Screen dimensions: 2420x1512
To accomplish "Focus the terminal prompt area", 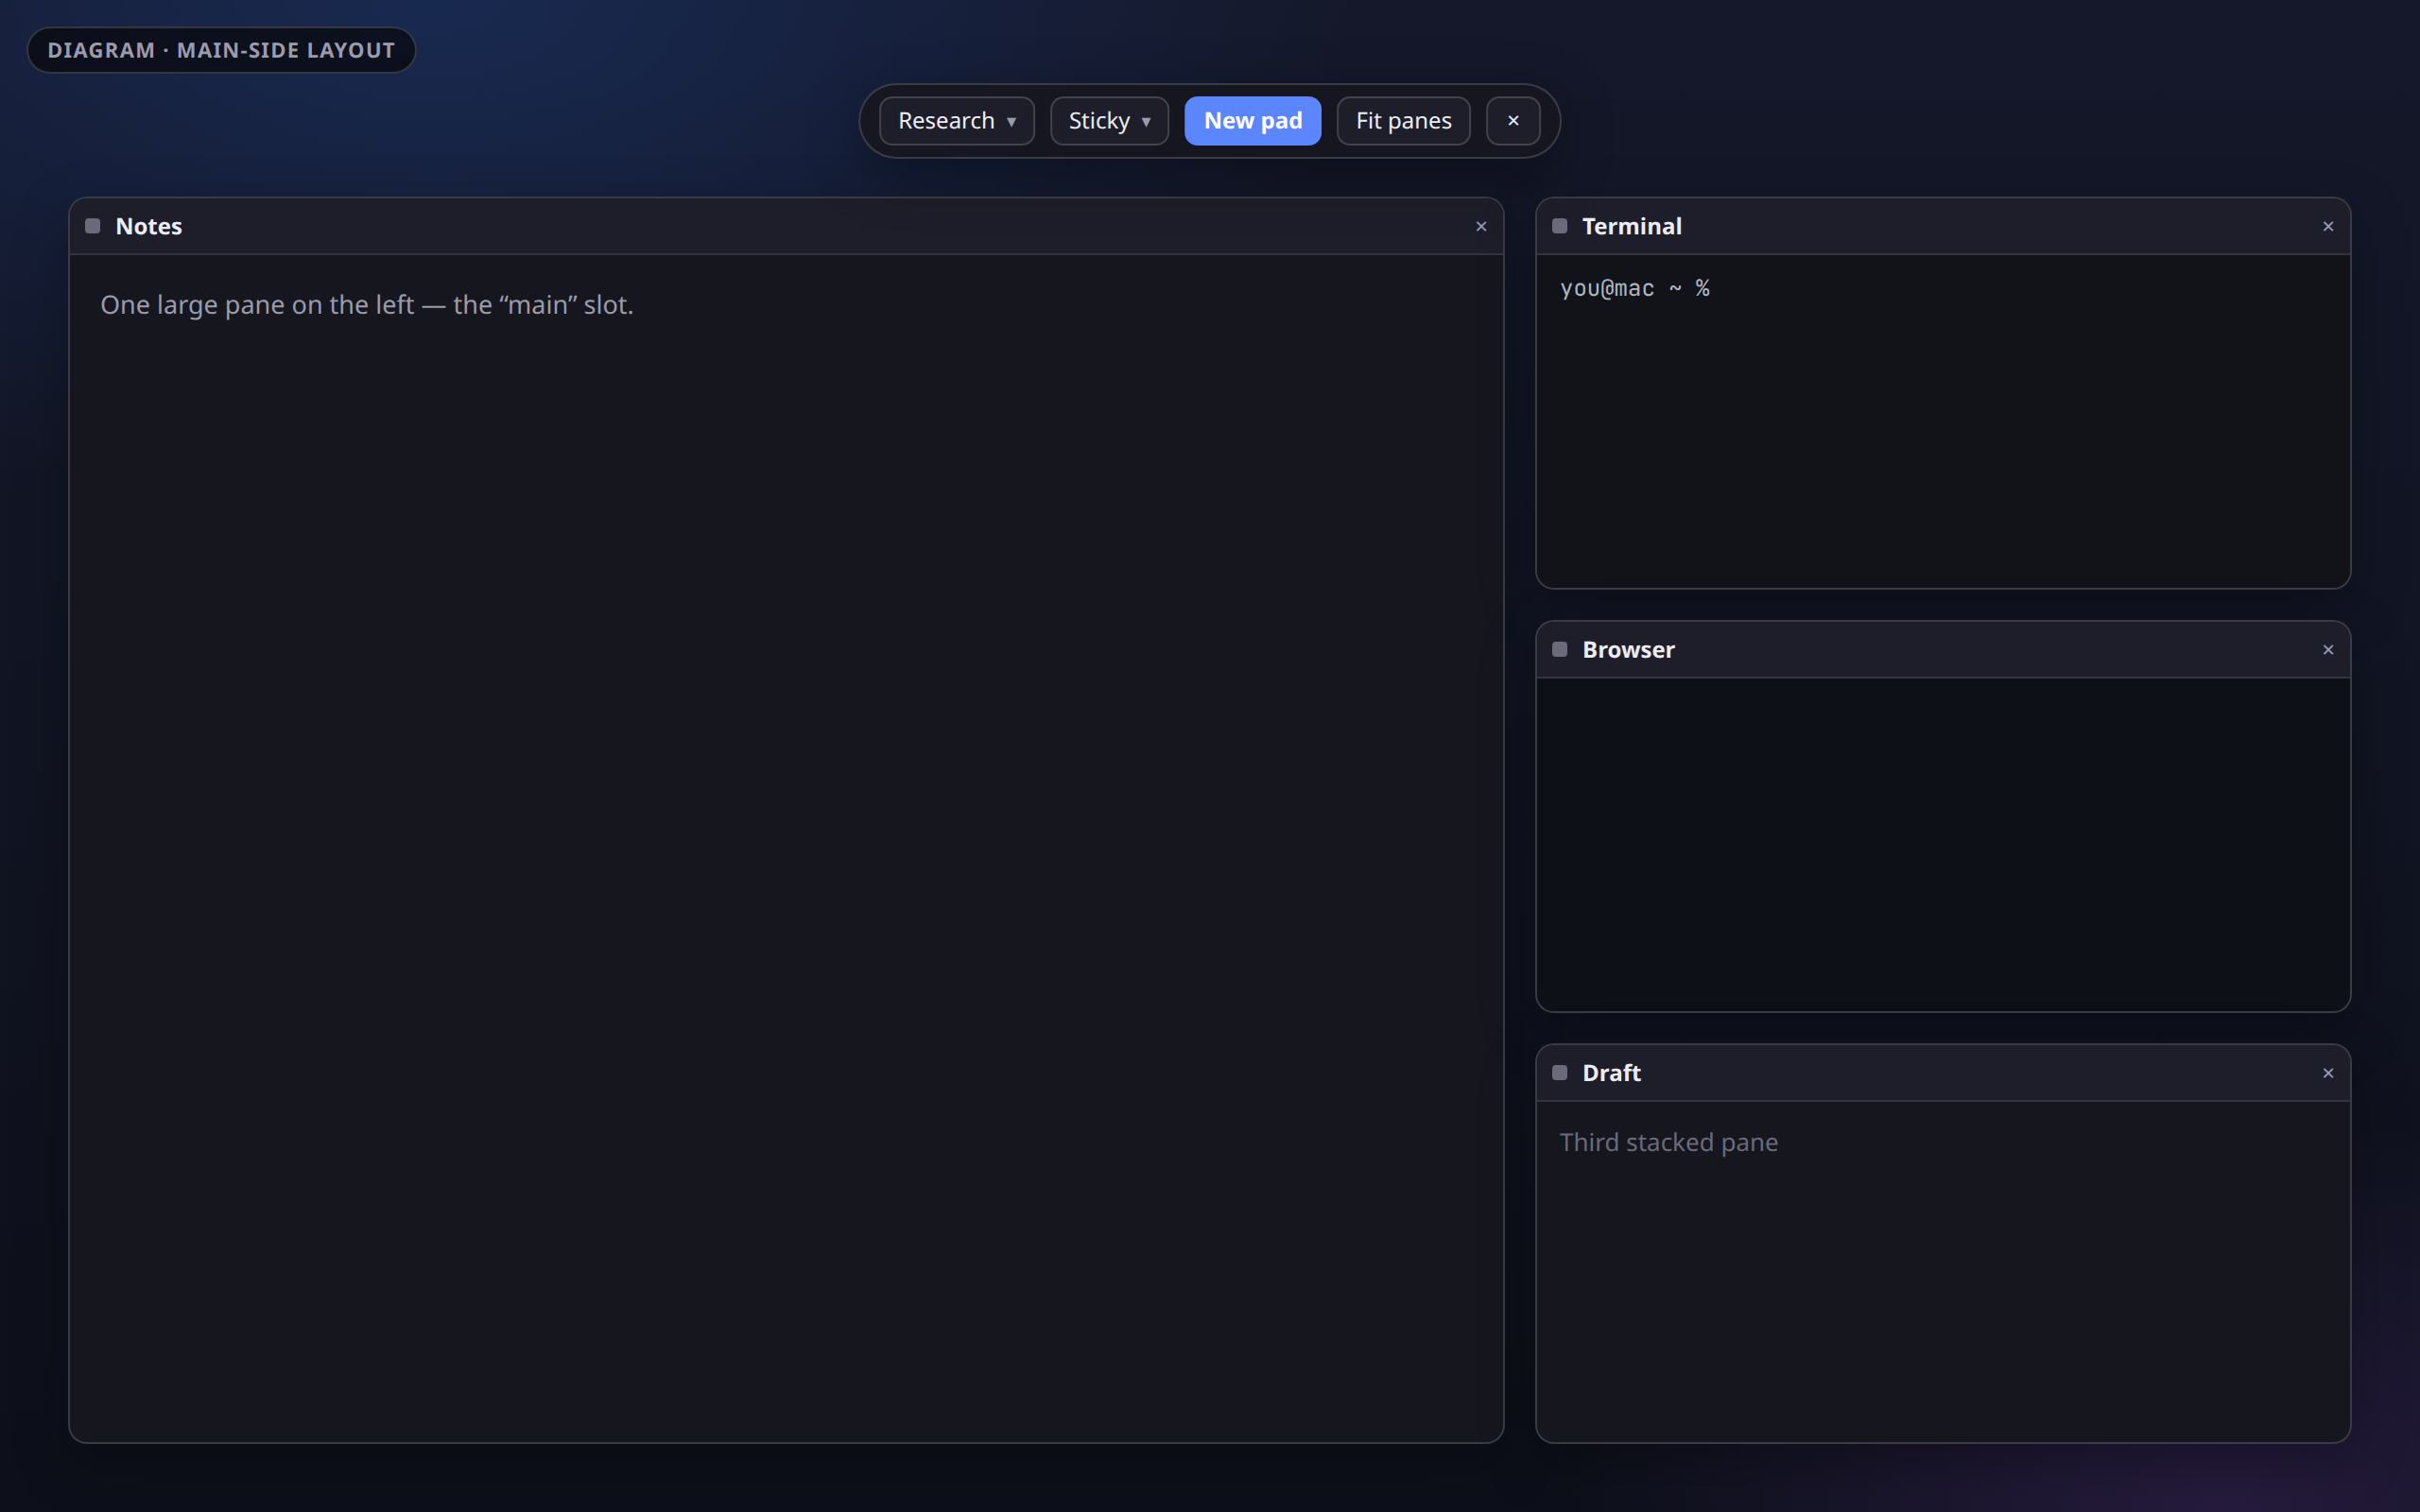I will pyautogui.click(x=1942, y=421).
